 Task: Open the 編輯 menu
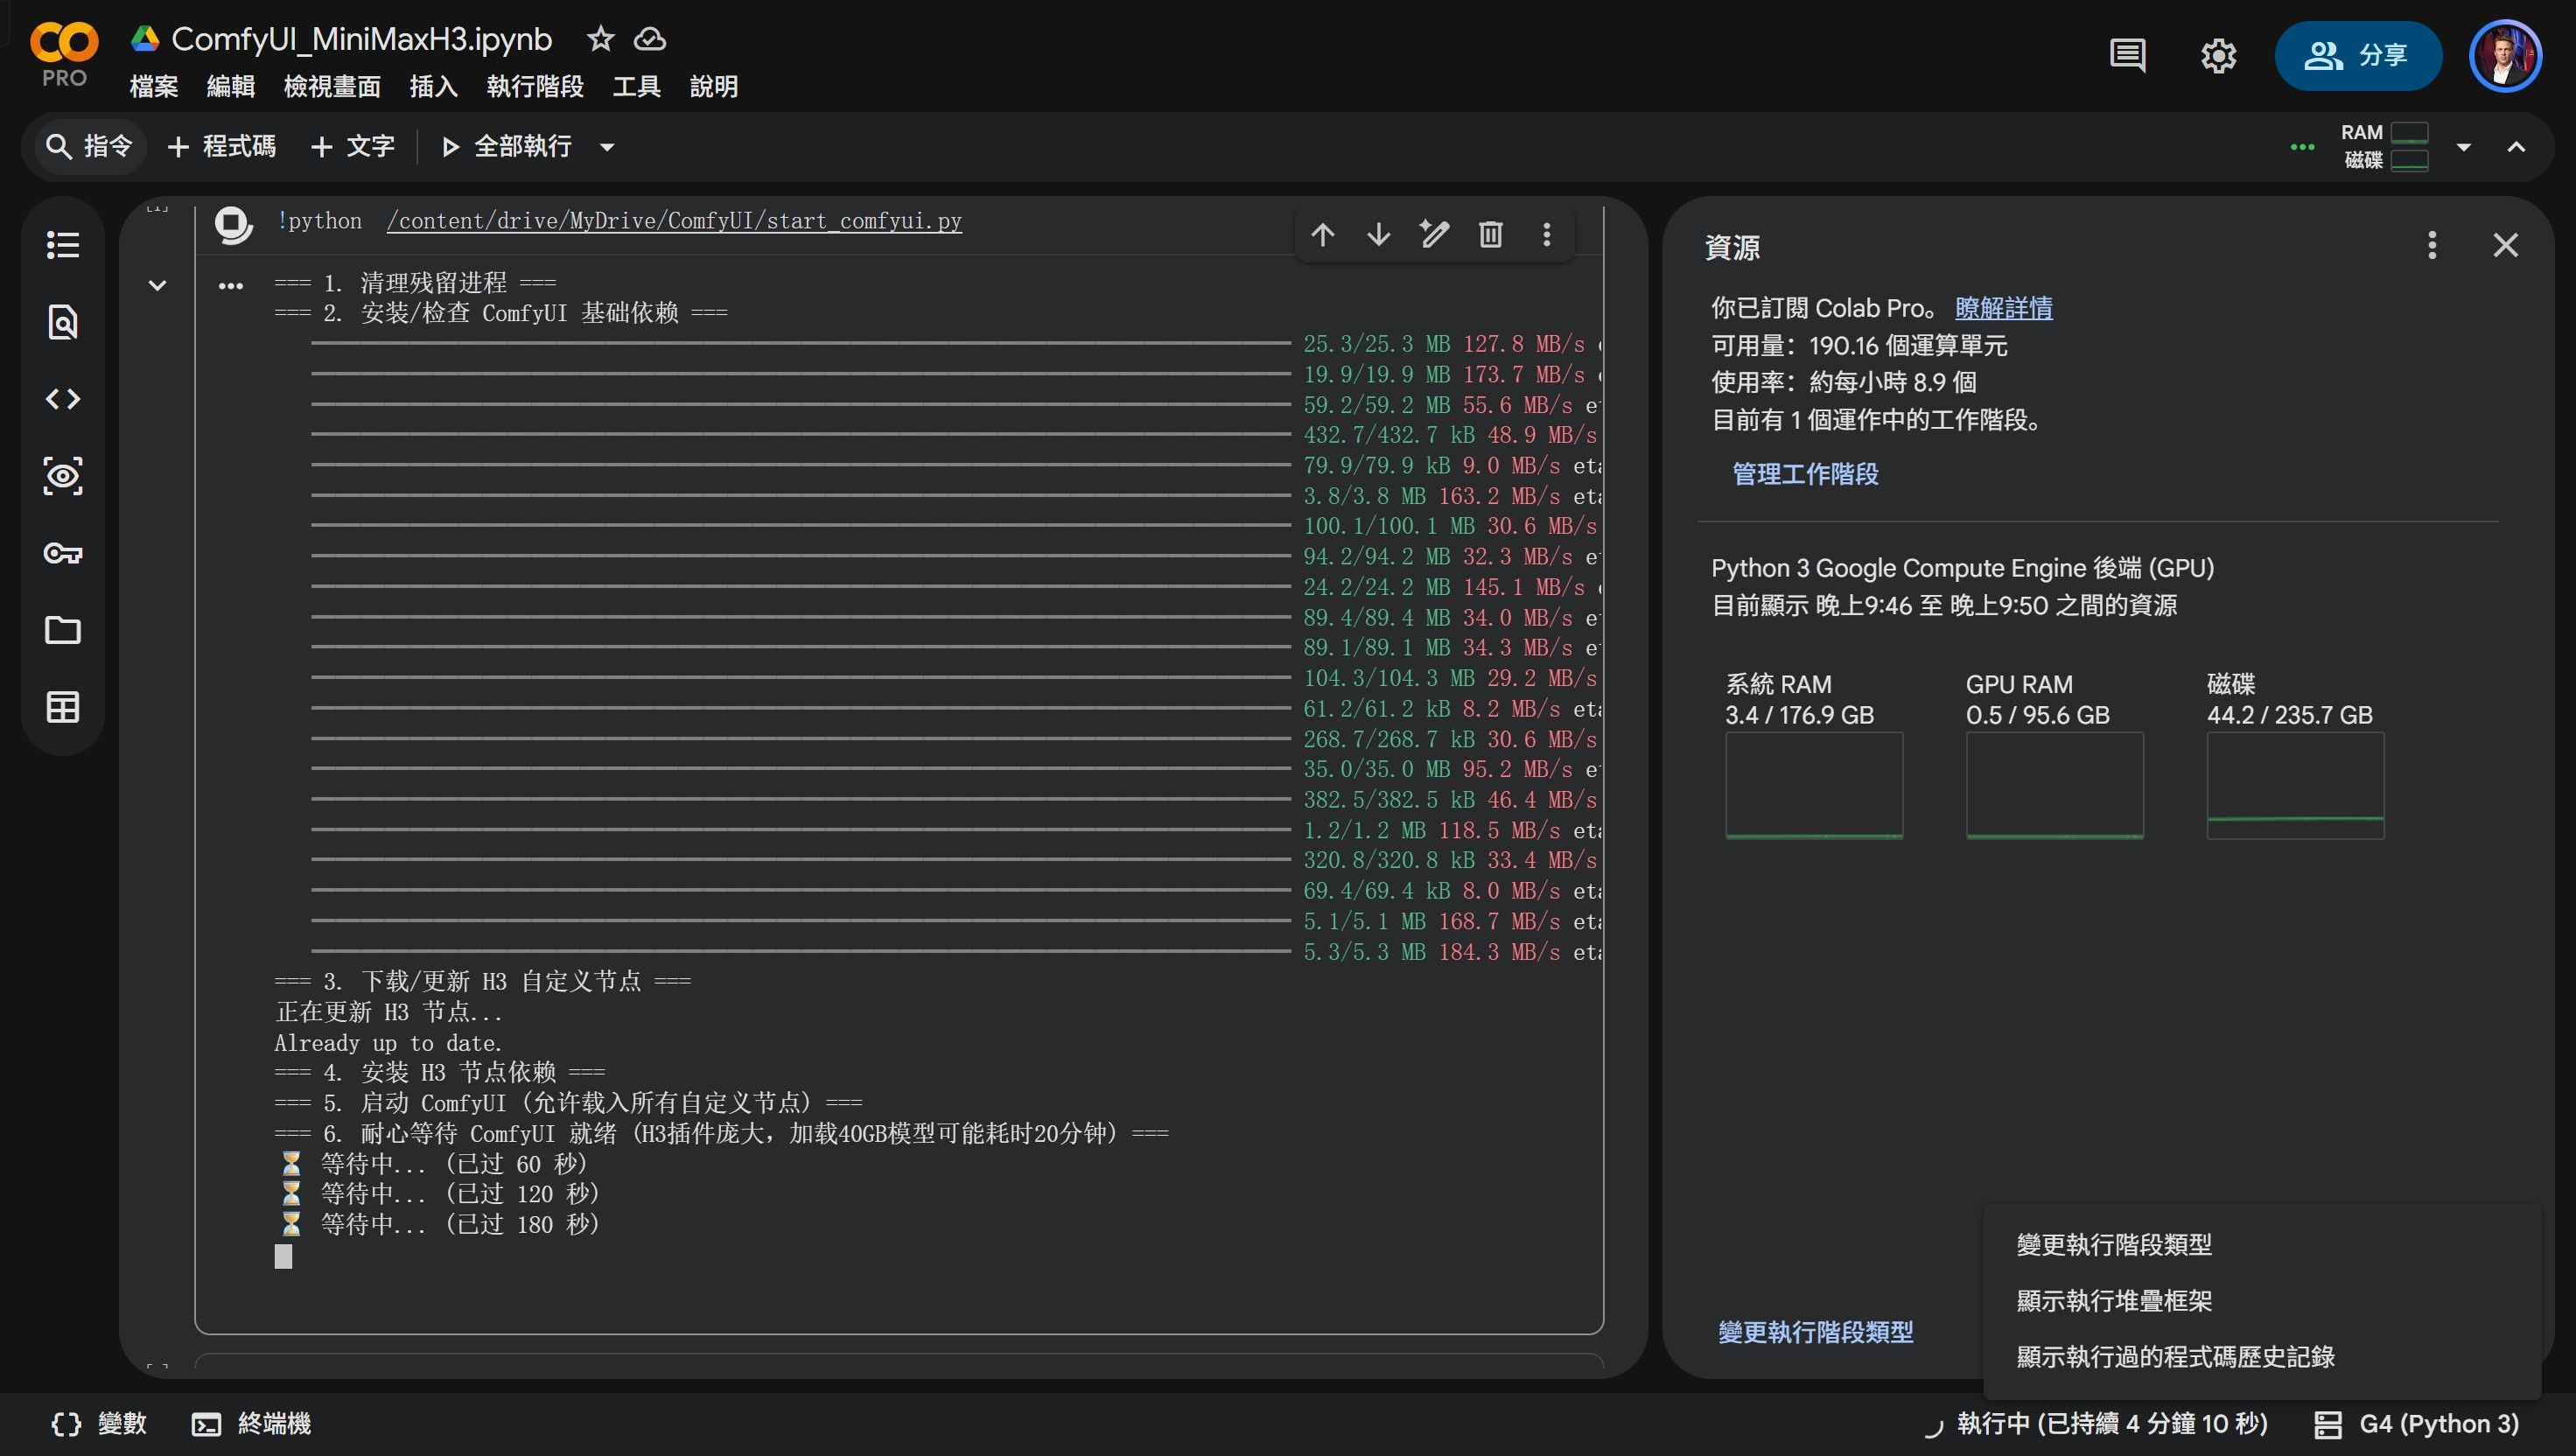tap(231, 87)
